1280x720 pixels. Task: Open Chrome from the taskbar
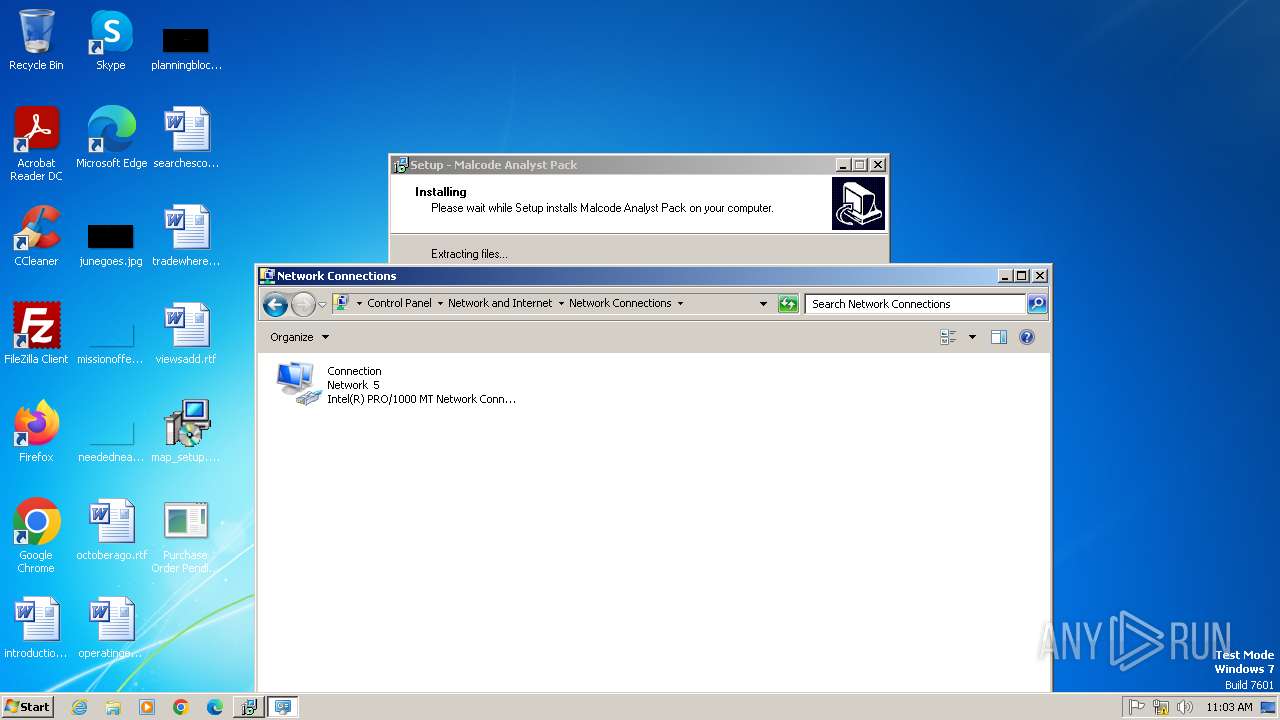click(x=181, y=707)
